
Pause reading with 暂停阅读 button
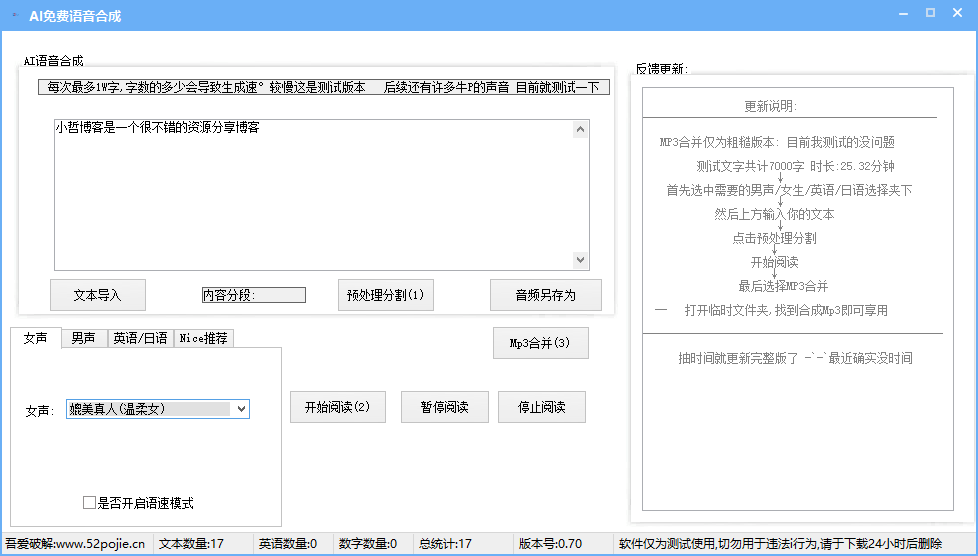click(x=445, y=407)
